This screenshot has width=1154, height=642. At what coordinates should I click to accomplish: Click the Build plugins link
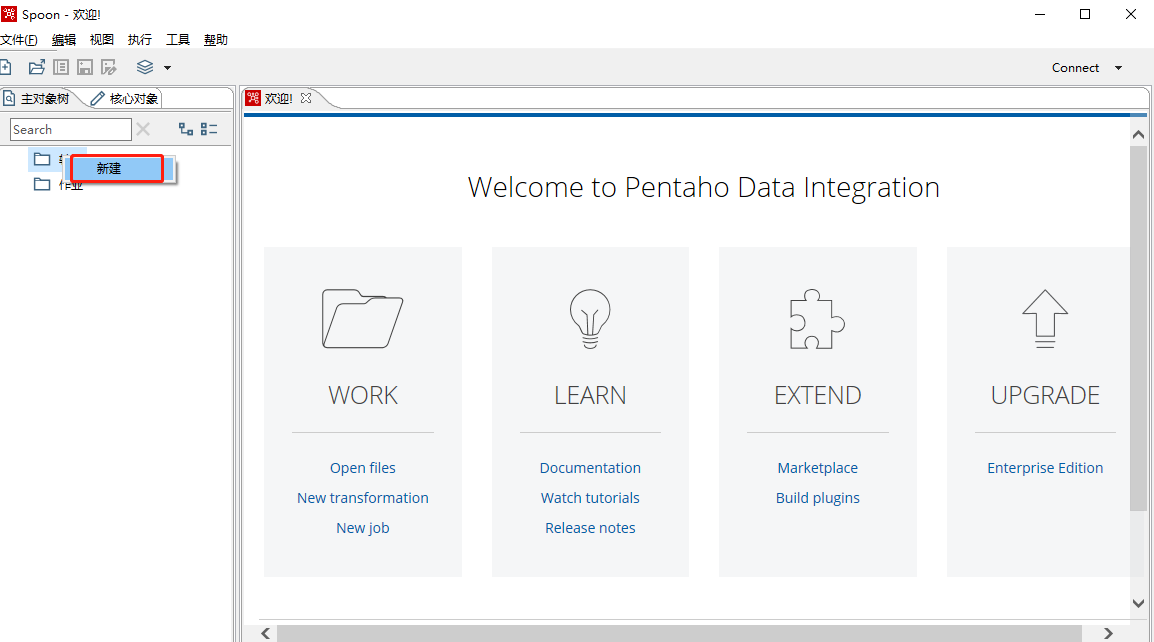pyautogui.click(x=818, y=498)
